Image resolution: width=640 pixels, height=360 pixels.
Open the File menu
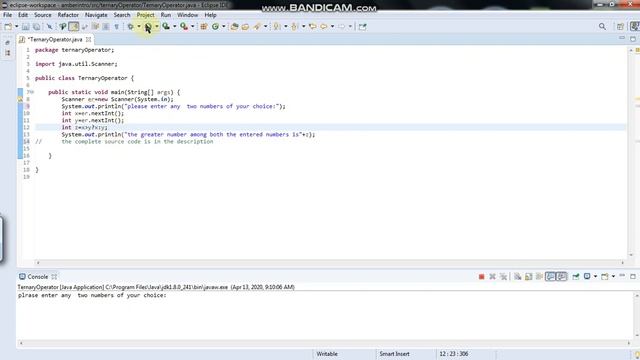(7, 15)
